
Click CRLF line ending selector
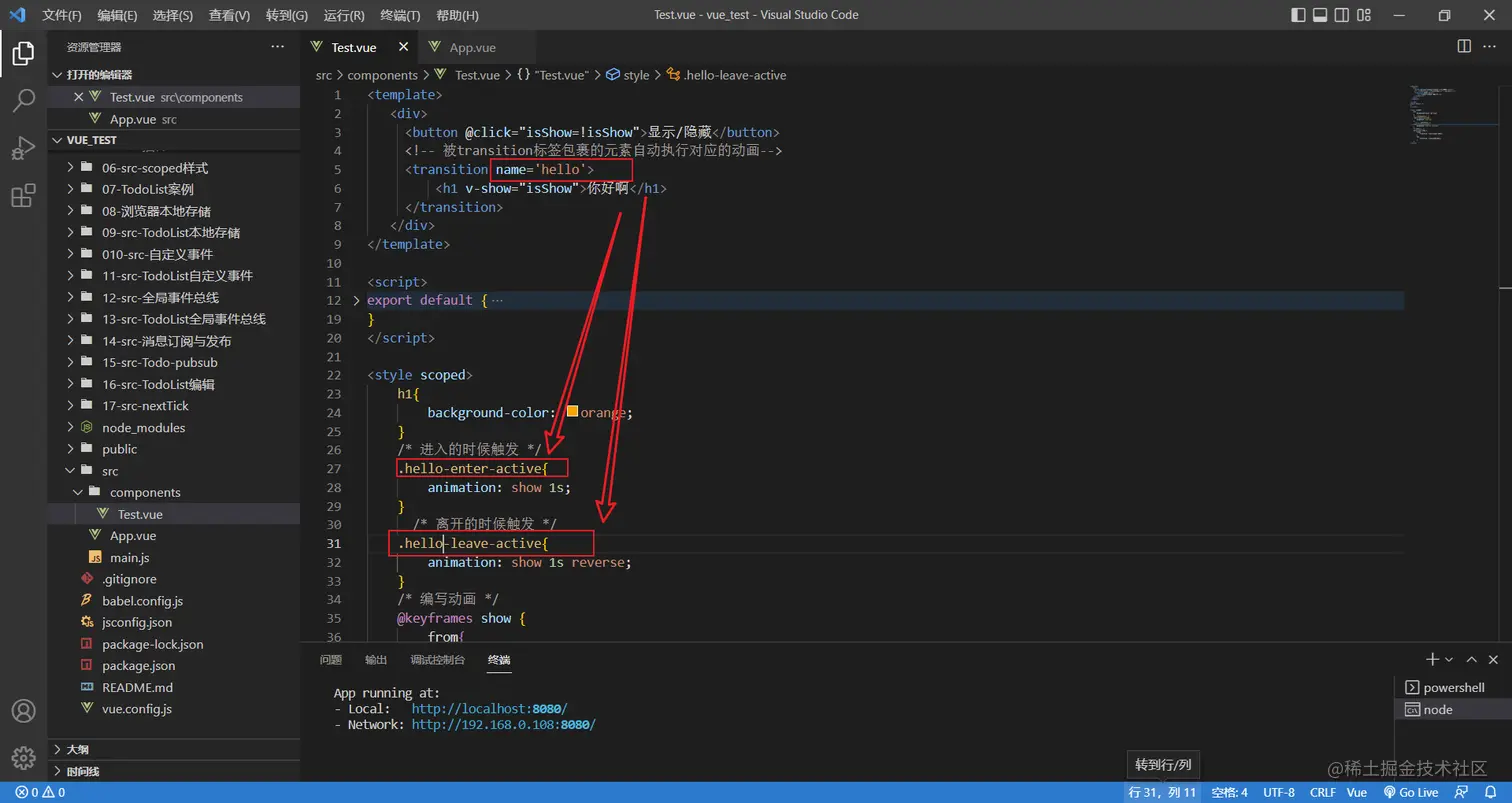pos(1322,792)
